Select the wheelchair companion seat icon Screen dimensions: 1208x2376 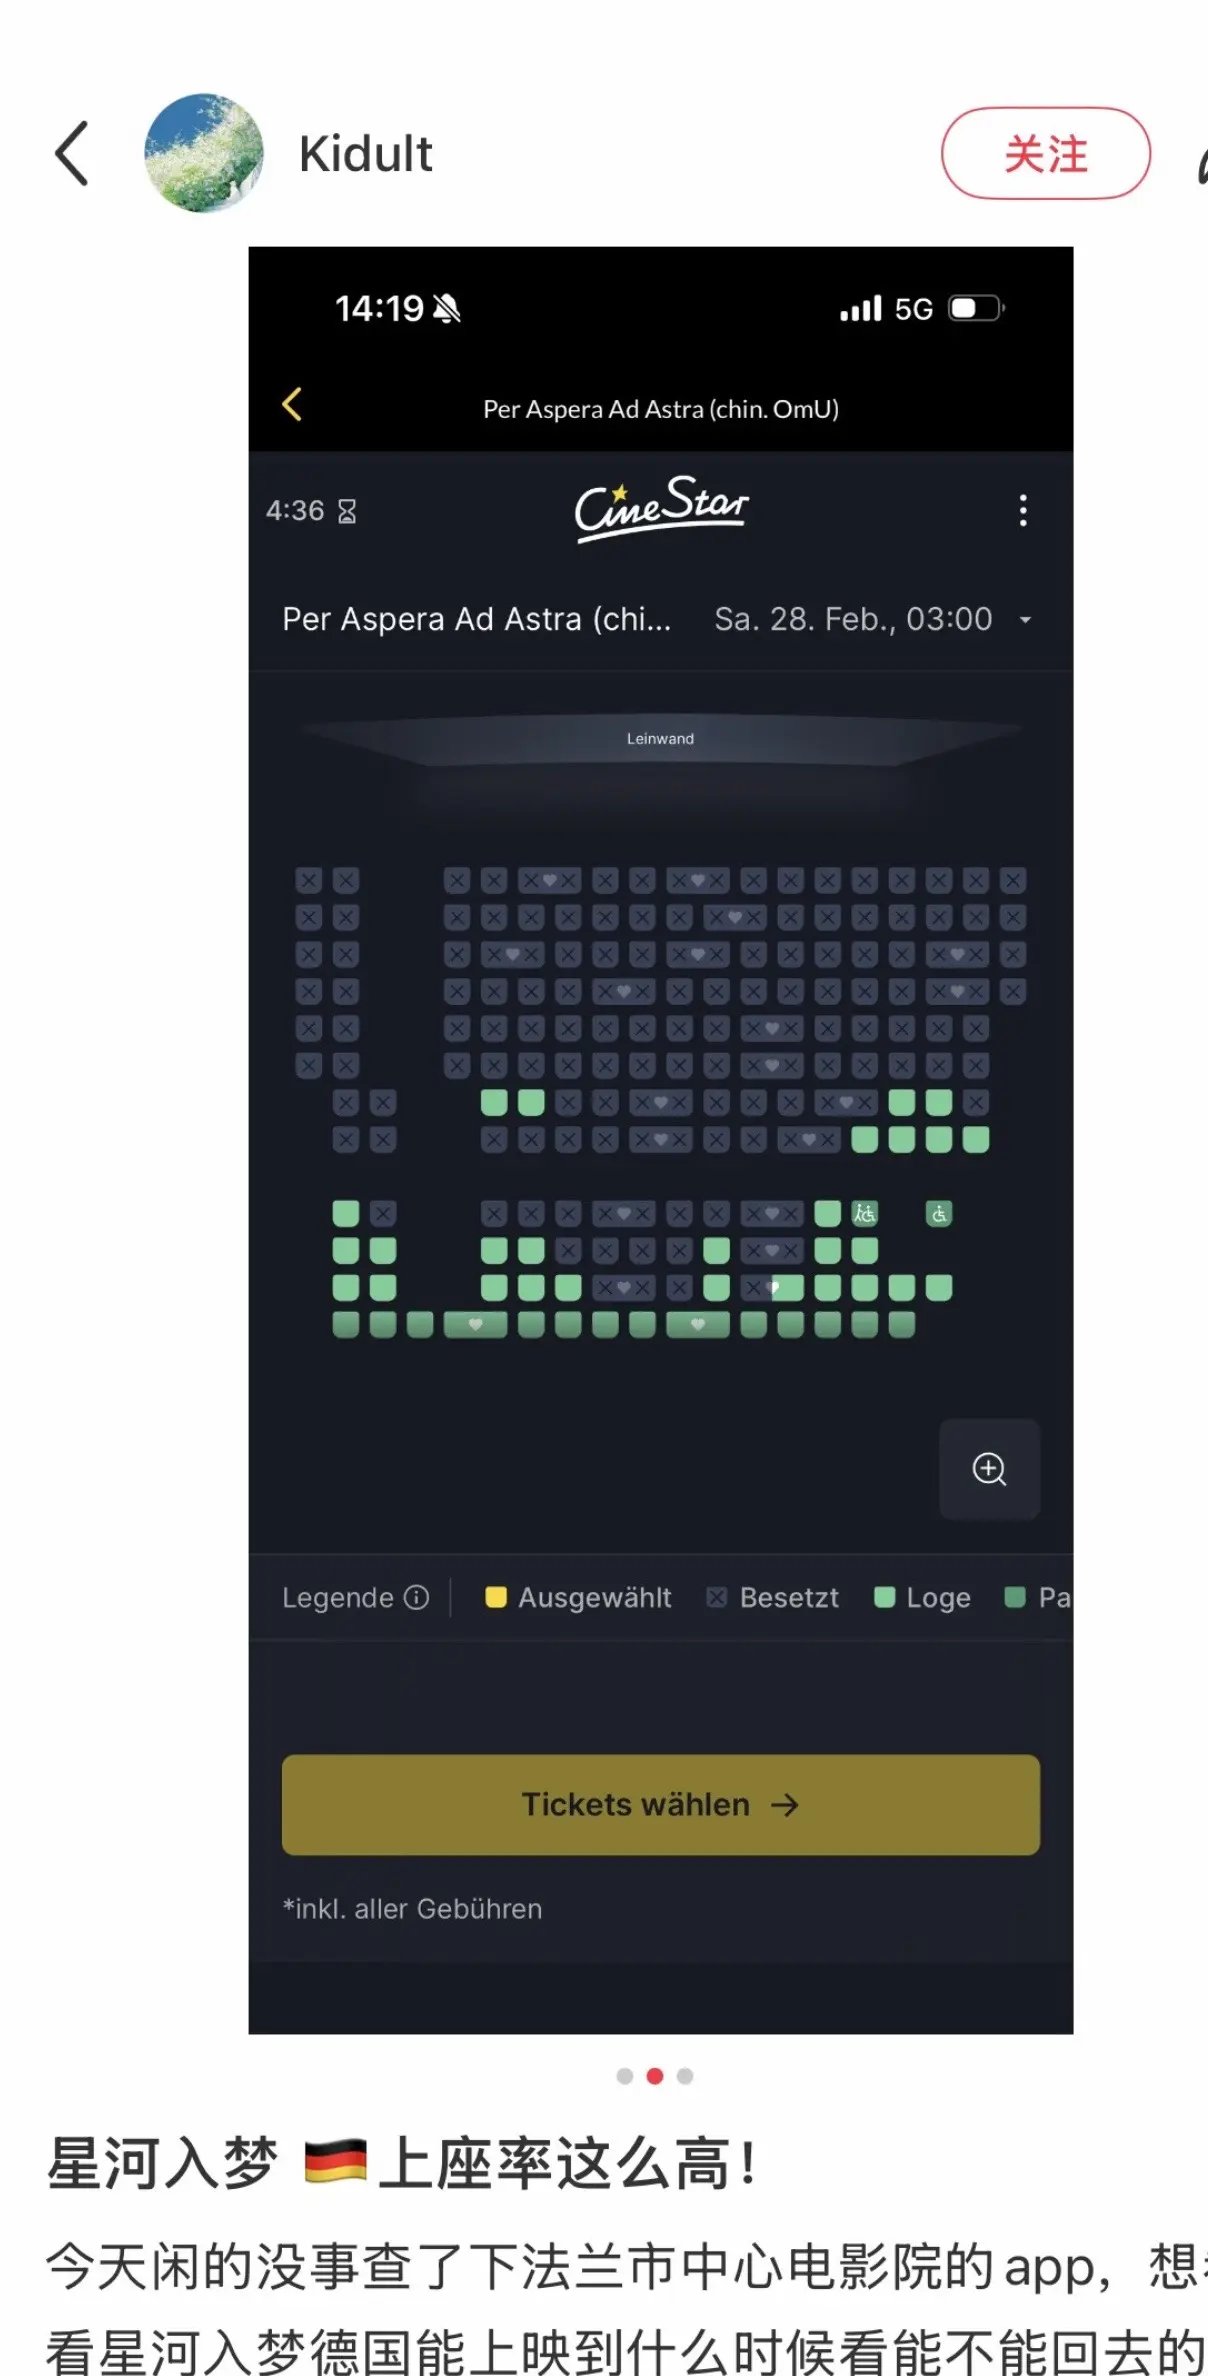[865, 1213]
